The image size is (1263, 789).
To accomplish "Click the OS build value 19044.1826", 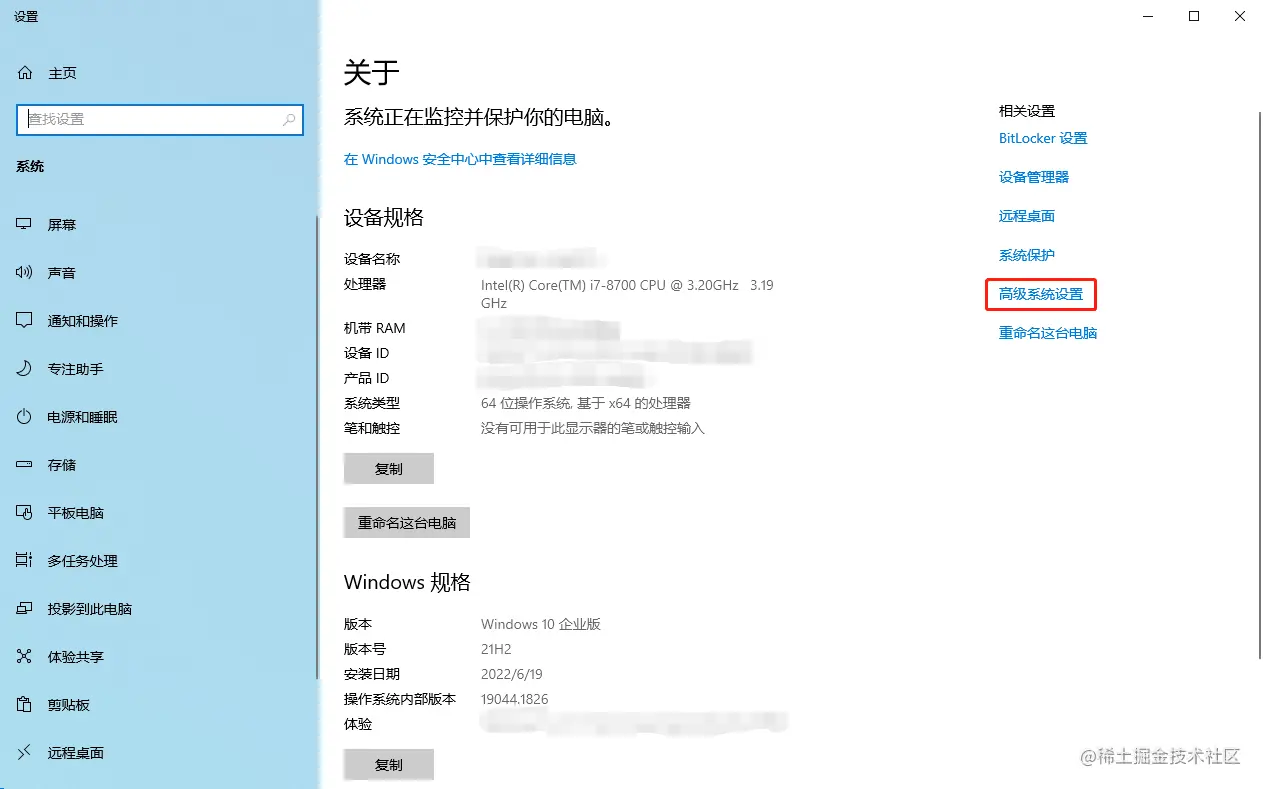I will click(x=515, y=699).
